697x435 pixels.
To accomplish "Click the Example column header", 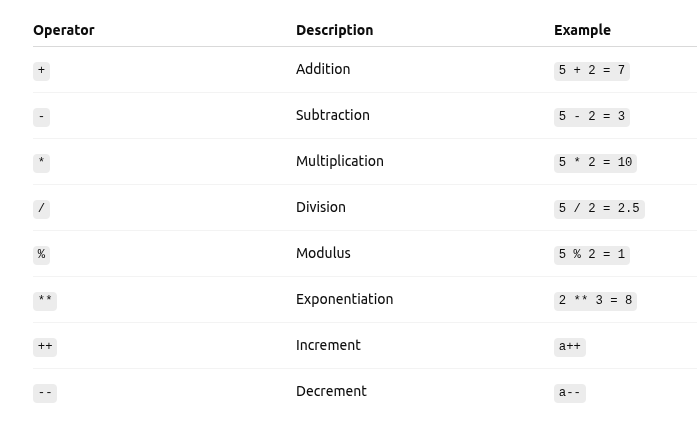I will tap(582, 30).
